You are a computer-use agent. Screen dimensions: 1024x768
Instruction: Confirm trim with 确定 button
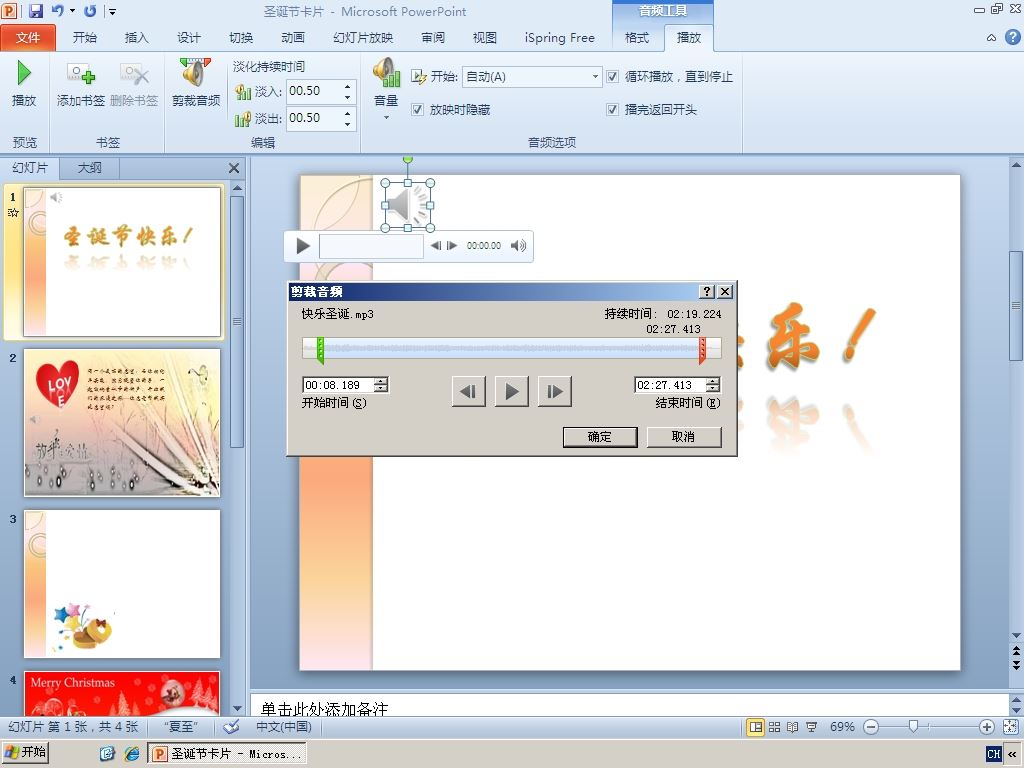600,437
